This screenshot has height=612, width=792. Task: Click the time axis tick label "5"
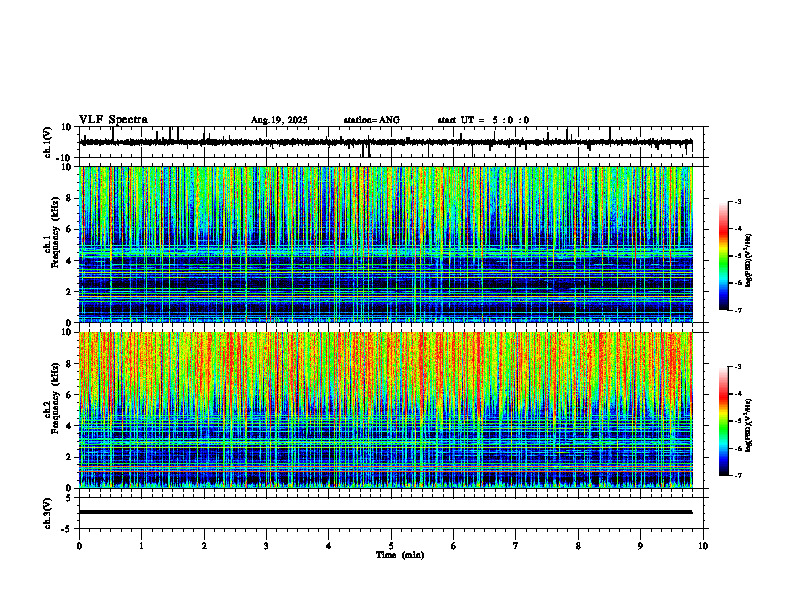(x=391, y=546)
